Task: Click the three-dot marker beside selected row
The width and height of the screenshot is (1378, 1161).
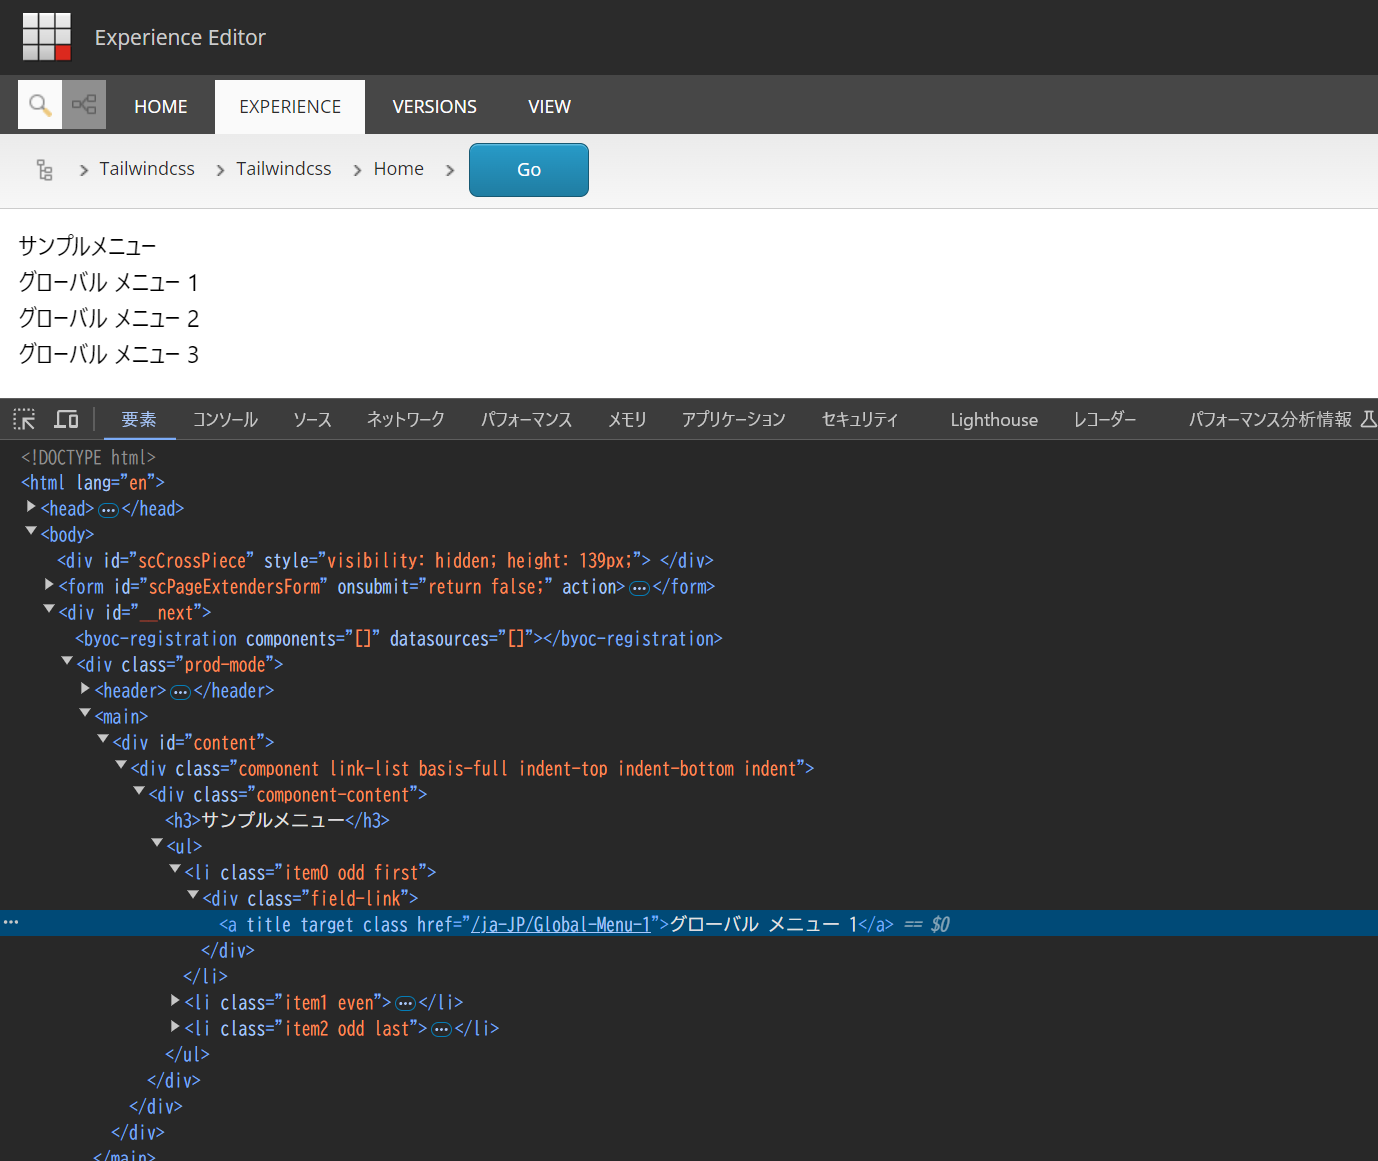Action: point(11,922)
